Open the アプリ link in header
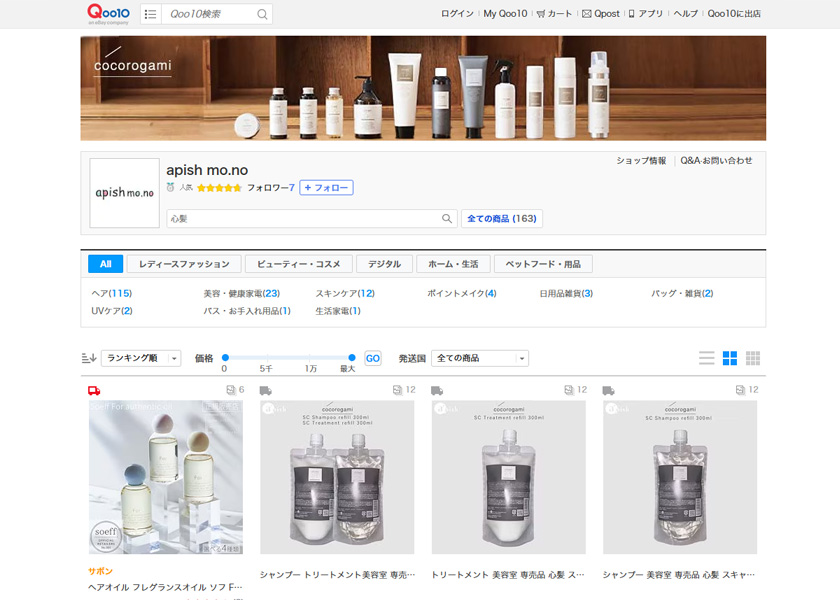The width and height of the screenshot is (840, 600). tap(646, 14)
